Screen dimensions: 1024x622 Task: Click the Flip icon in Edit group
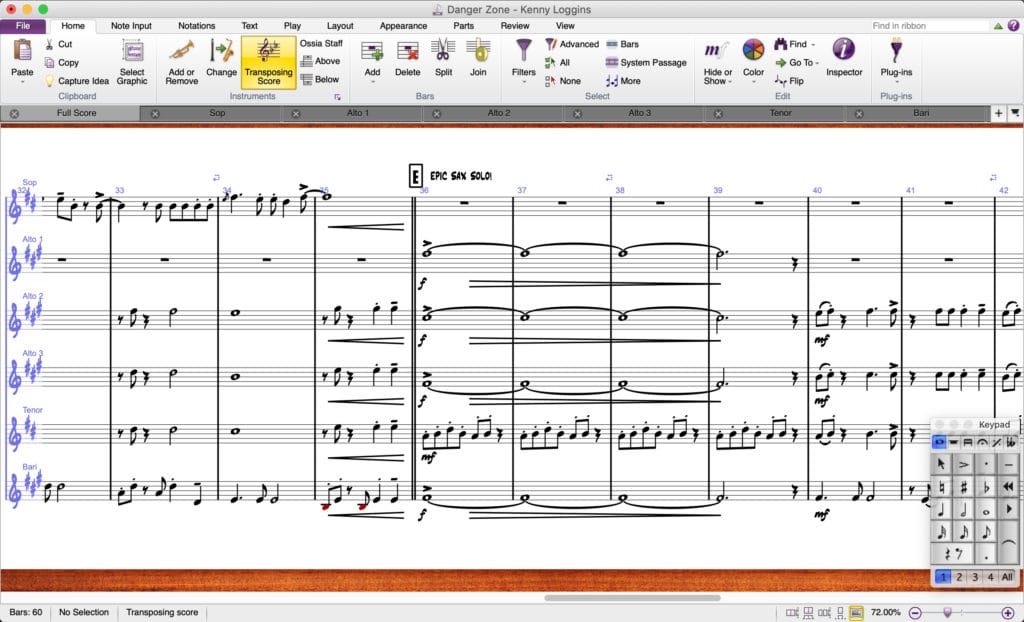click(x=780, y=81)
